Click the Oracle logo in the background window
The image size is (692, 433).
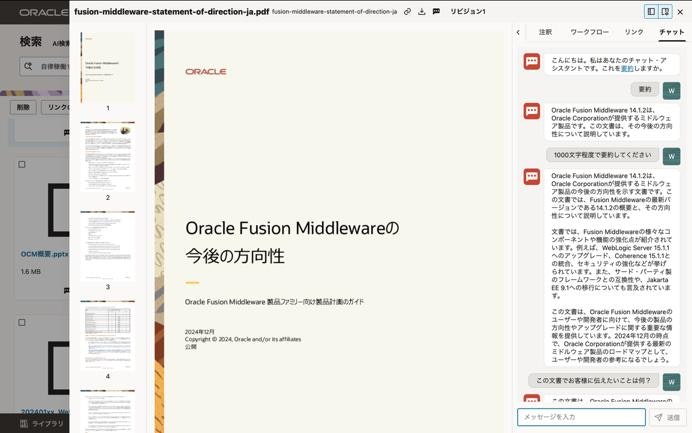click(43, 12)
